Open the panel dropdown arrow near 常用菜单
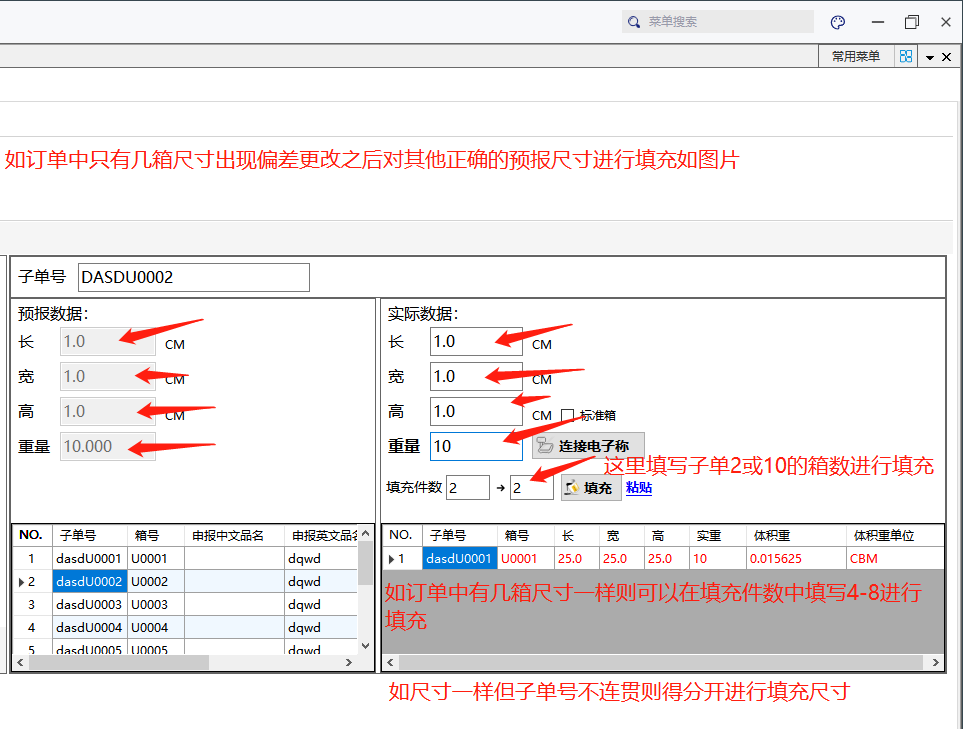Image resolution: width=963 pixels, height=729 pixels. pos(930,57)
